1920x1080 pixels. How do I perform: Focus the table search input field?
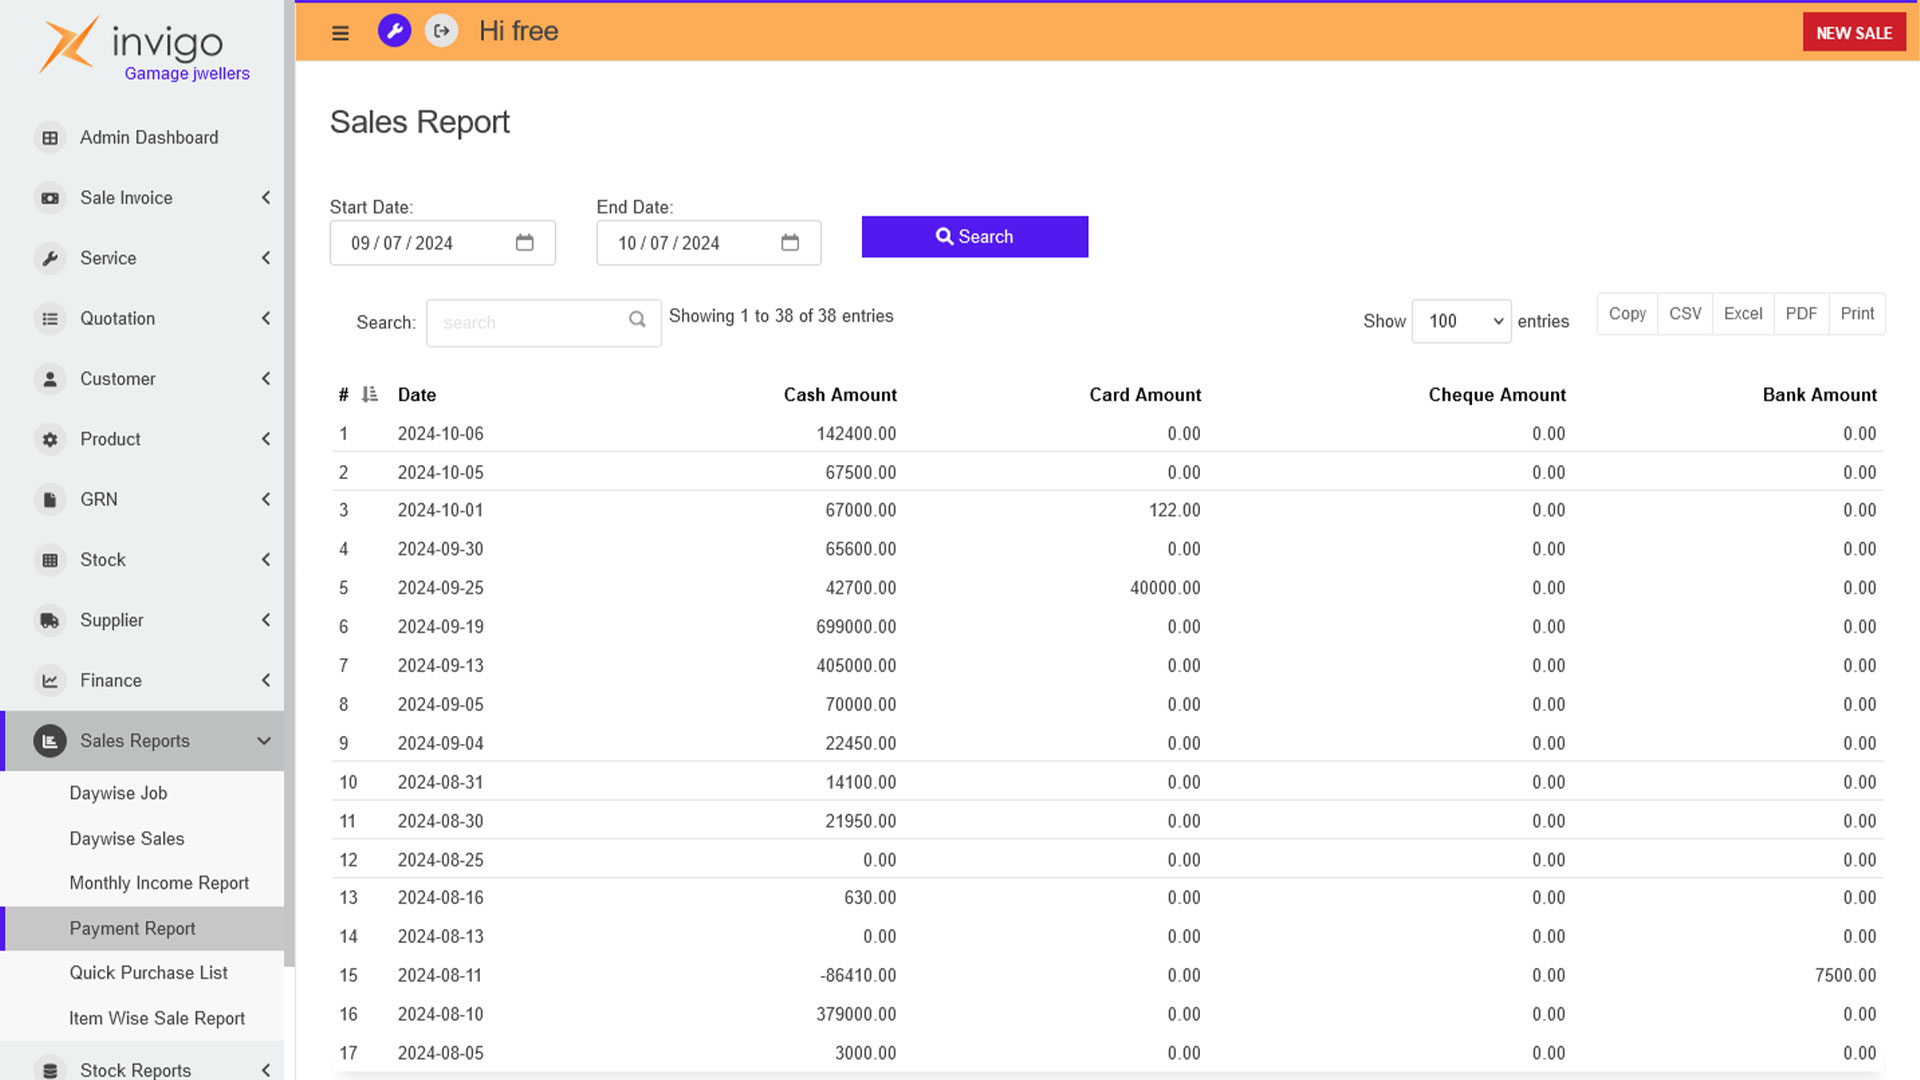click(x=543, y=323)
